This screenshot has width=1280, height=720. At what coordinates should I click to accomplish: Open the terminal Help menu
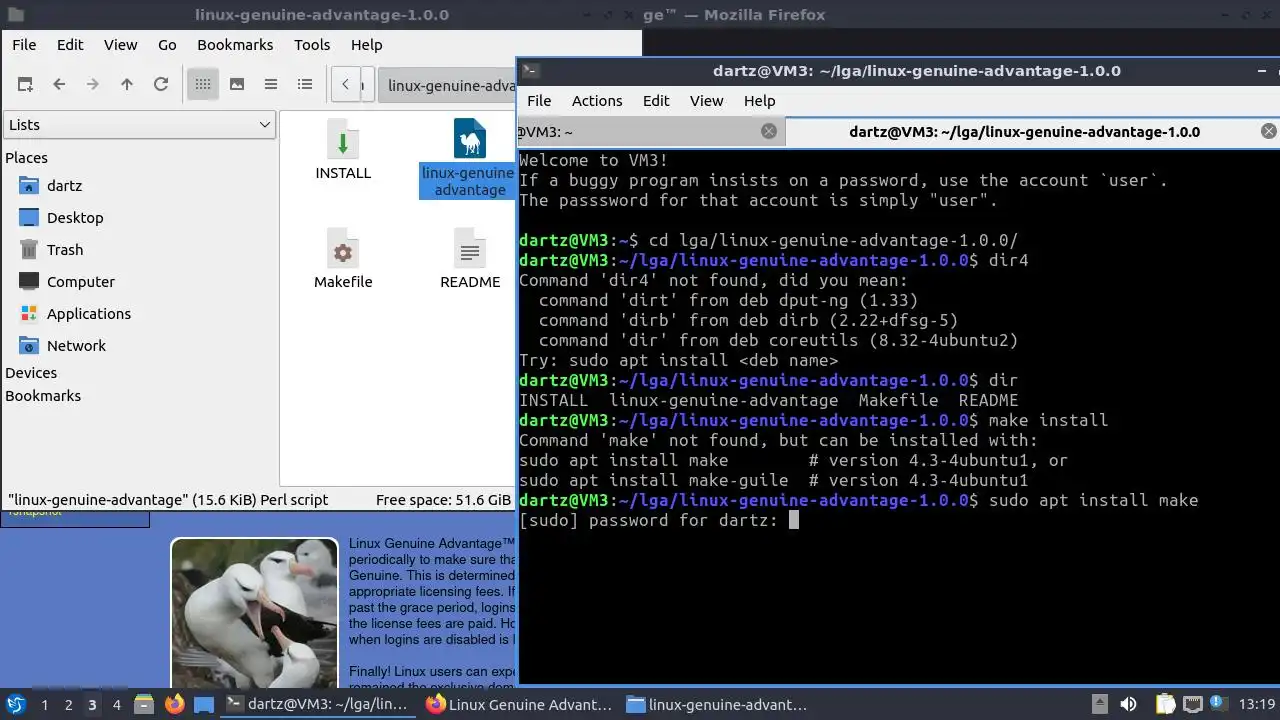tap(759, 101)
